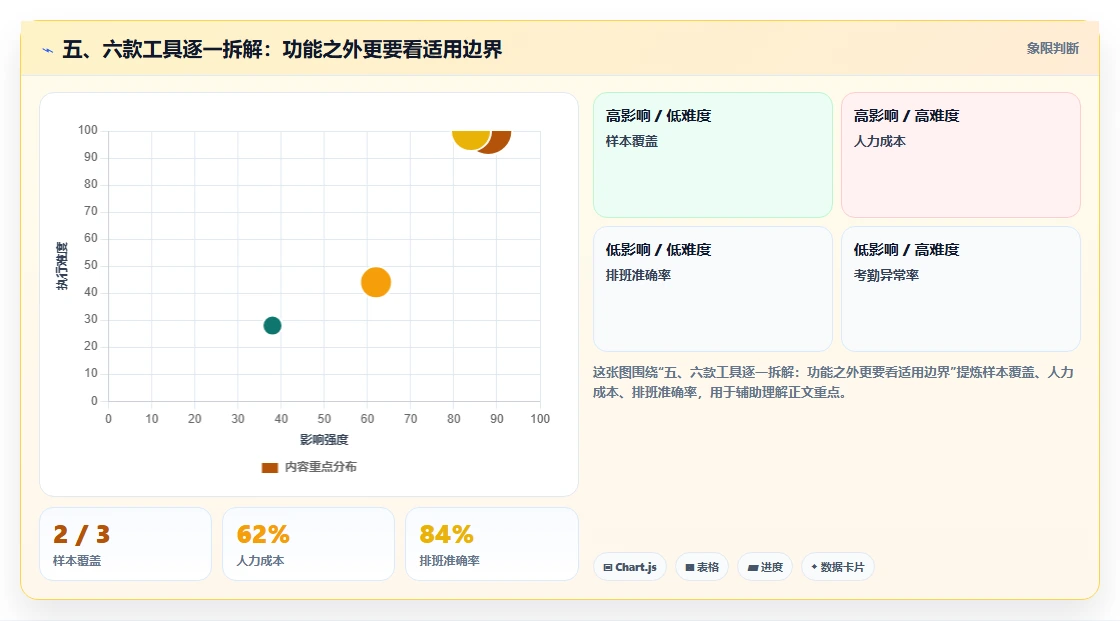
Task: Select the 2 / 3 样本覆盖 data card
Action: (x=126, y=544)
